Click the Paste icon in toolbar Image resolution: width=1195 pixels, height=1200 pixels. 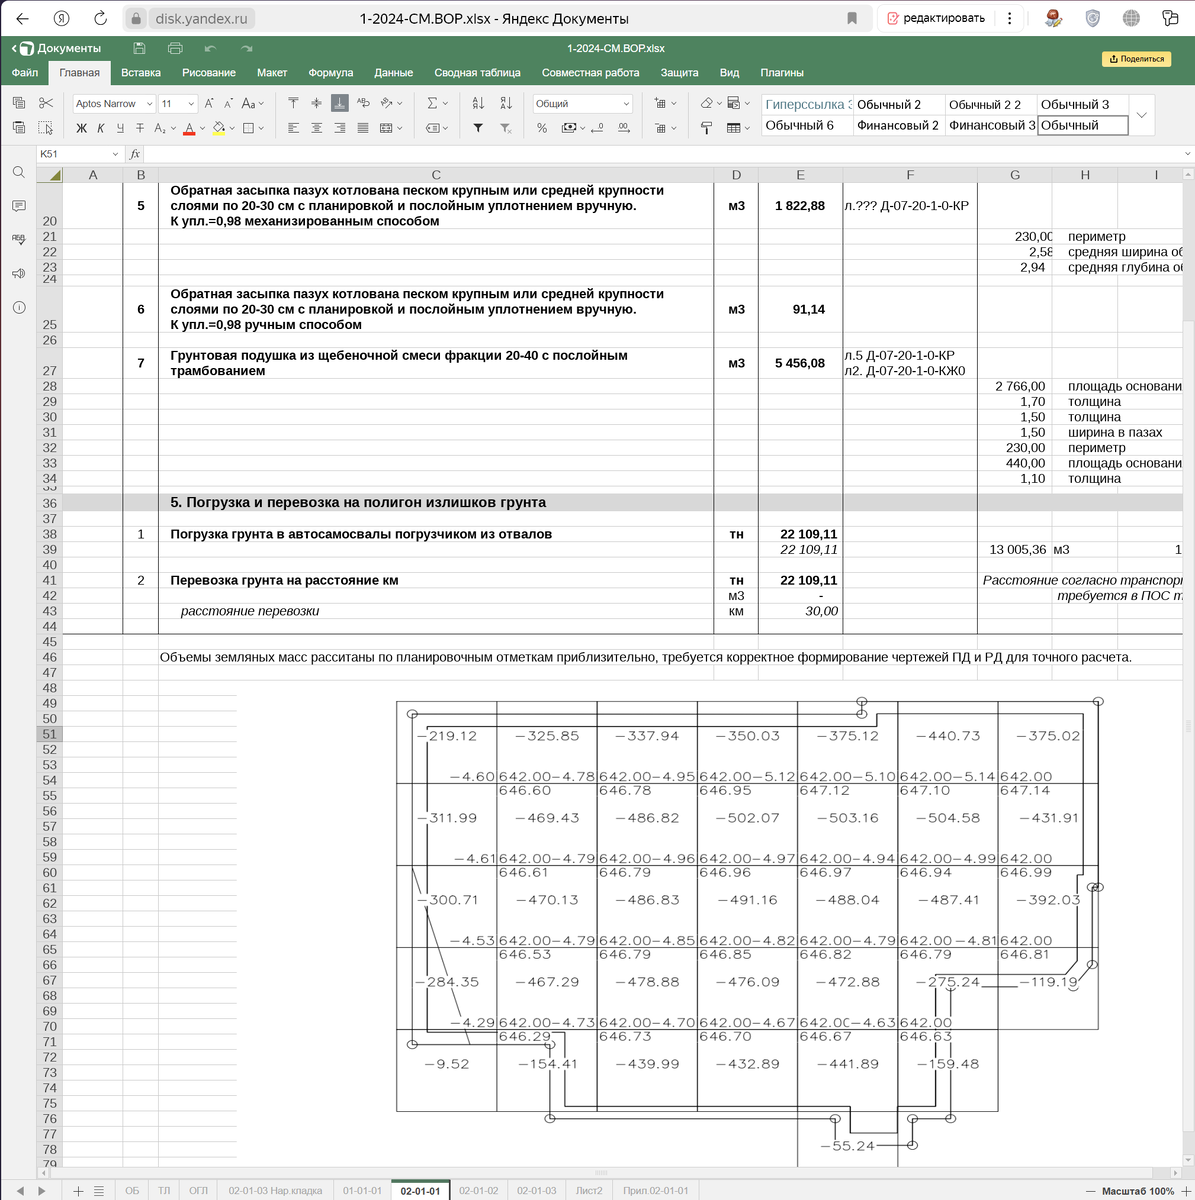pos(19,127)
